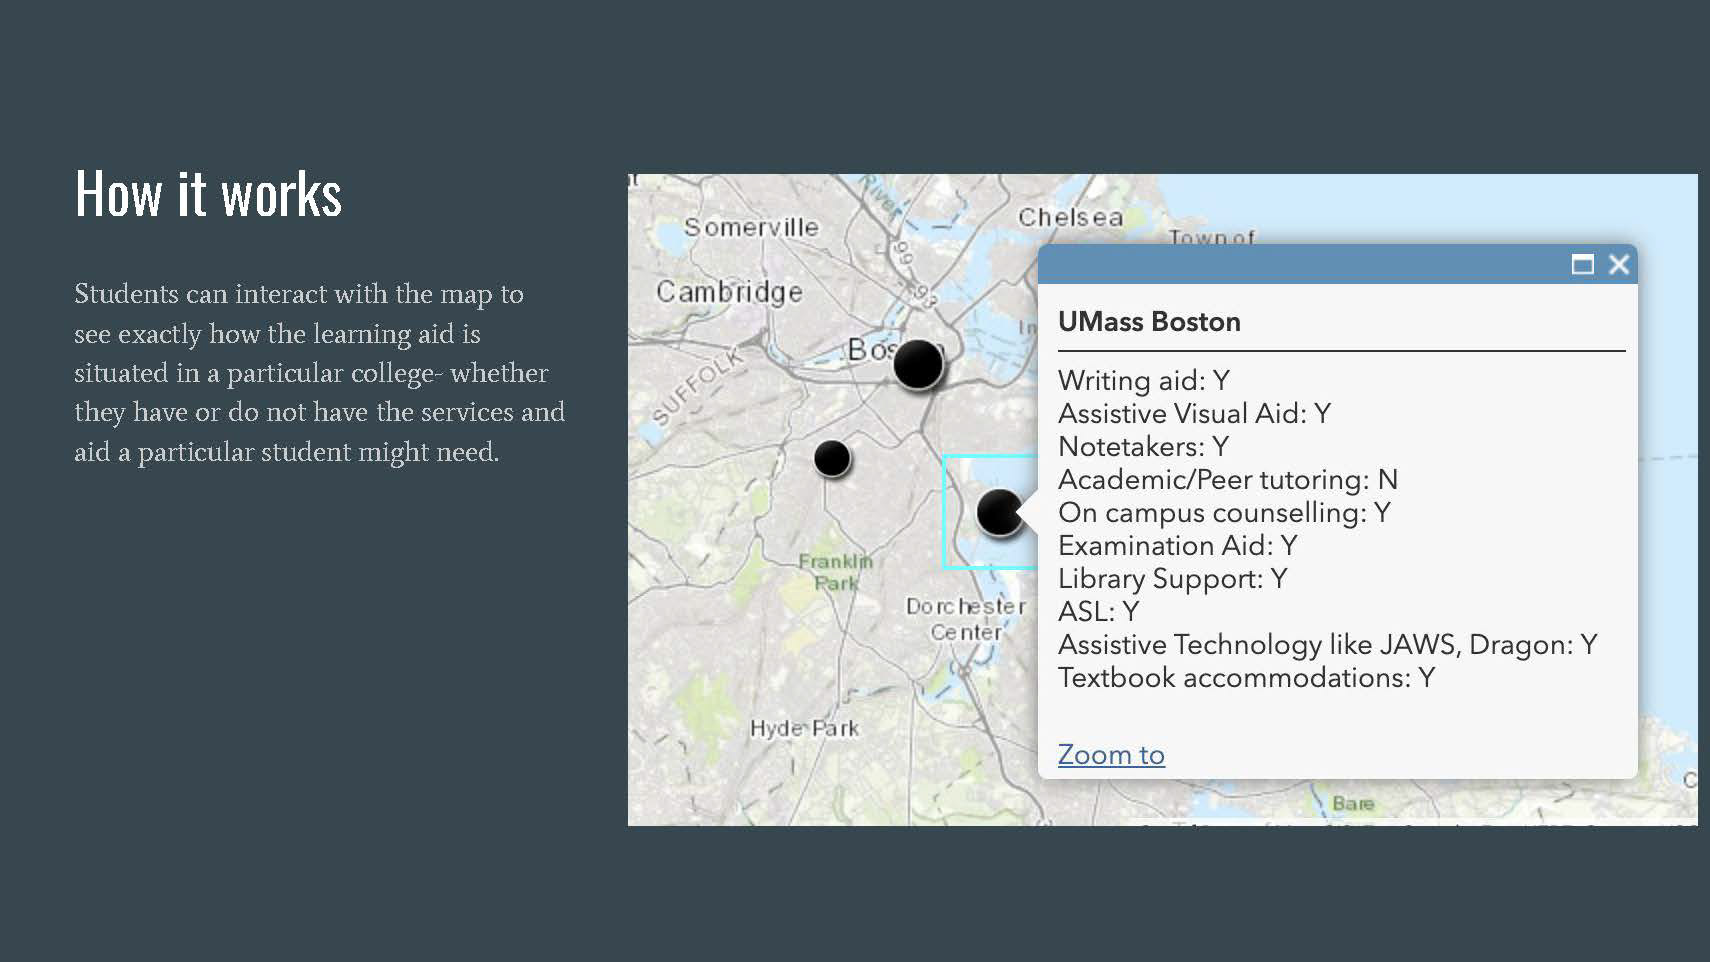
Task: Select the black marker near Boston label
Action: click(918, 364)
